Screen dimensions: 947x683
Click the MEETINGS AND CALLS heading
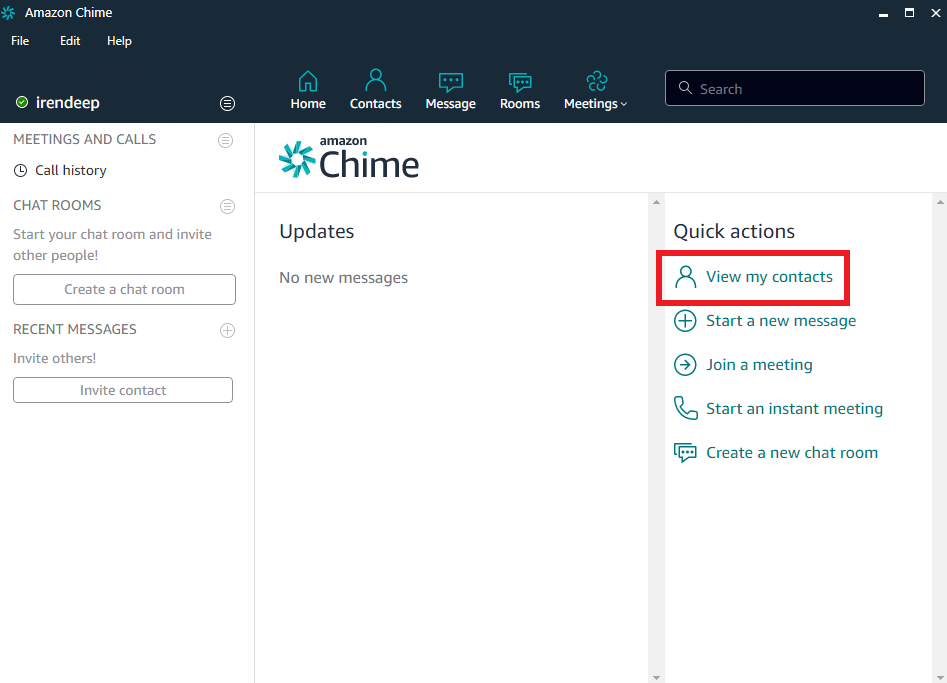[85, 139]
